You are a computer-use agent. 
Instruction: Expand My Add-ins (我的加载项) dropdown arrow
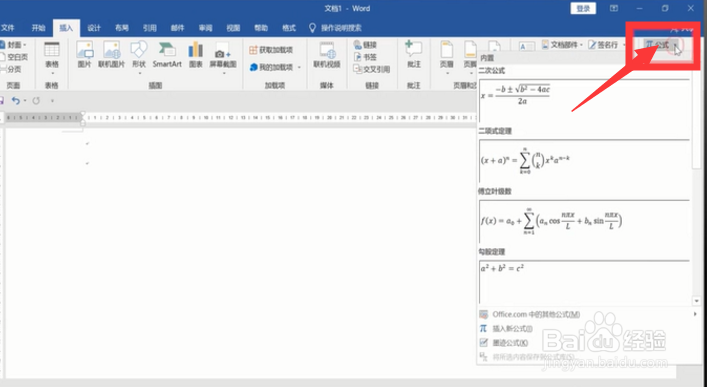click(x=299, y=67)
